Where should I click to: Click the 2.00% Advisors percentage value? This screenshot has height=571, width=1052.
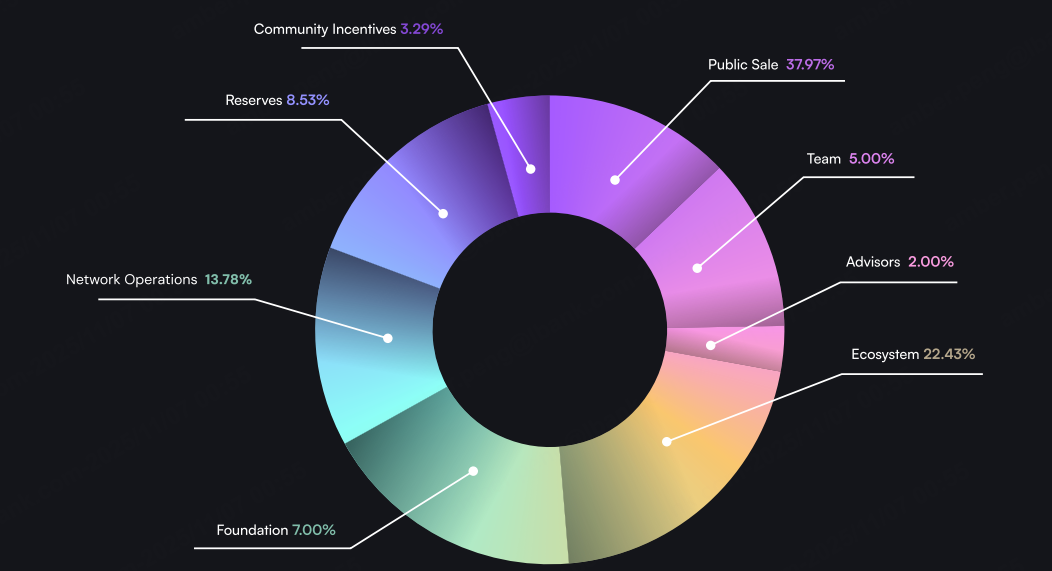(x=930, y=262)
